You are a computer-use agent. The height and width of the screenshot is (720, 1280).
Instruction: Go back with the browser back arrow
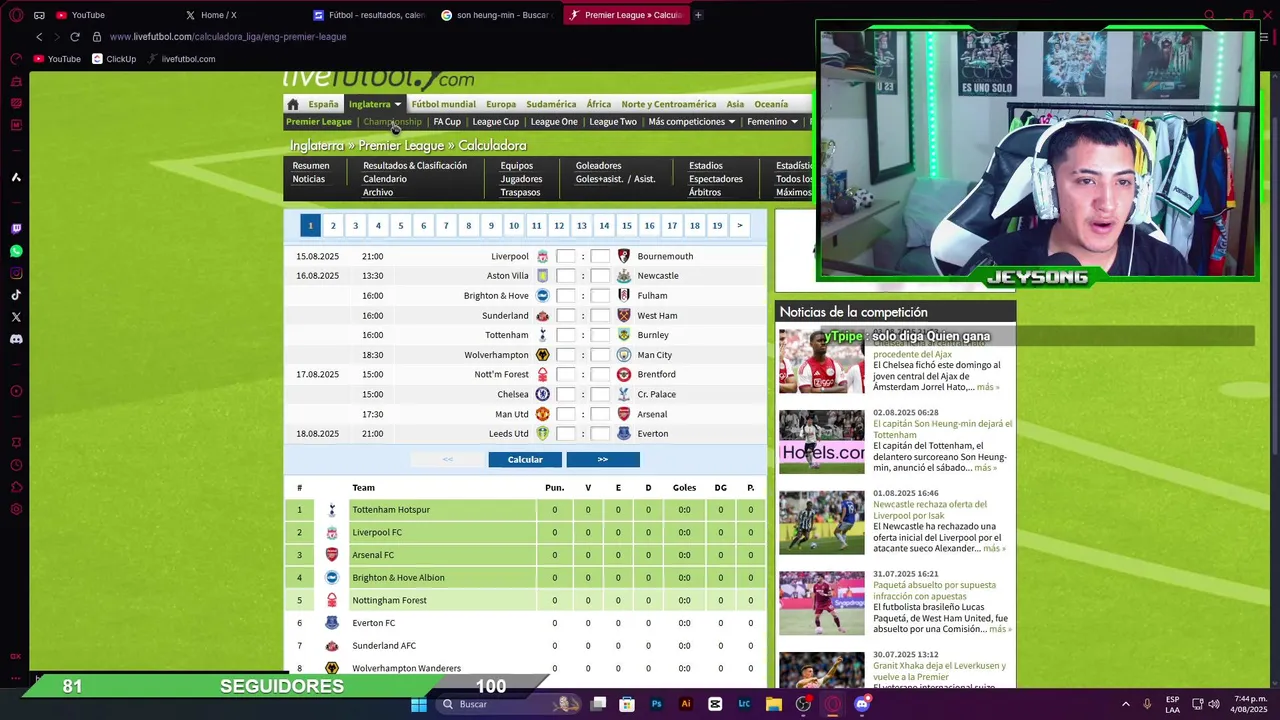[39, 37]
